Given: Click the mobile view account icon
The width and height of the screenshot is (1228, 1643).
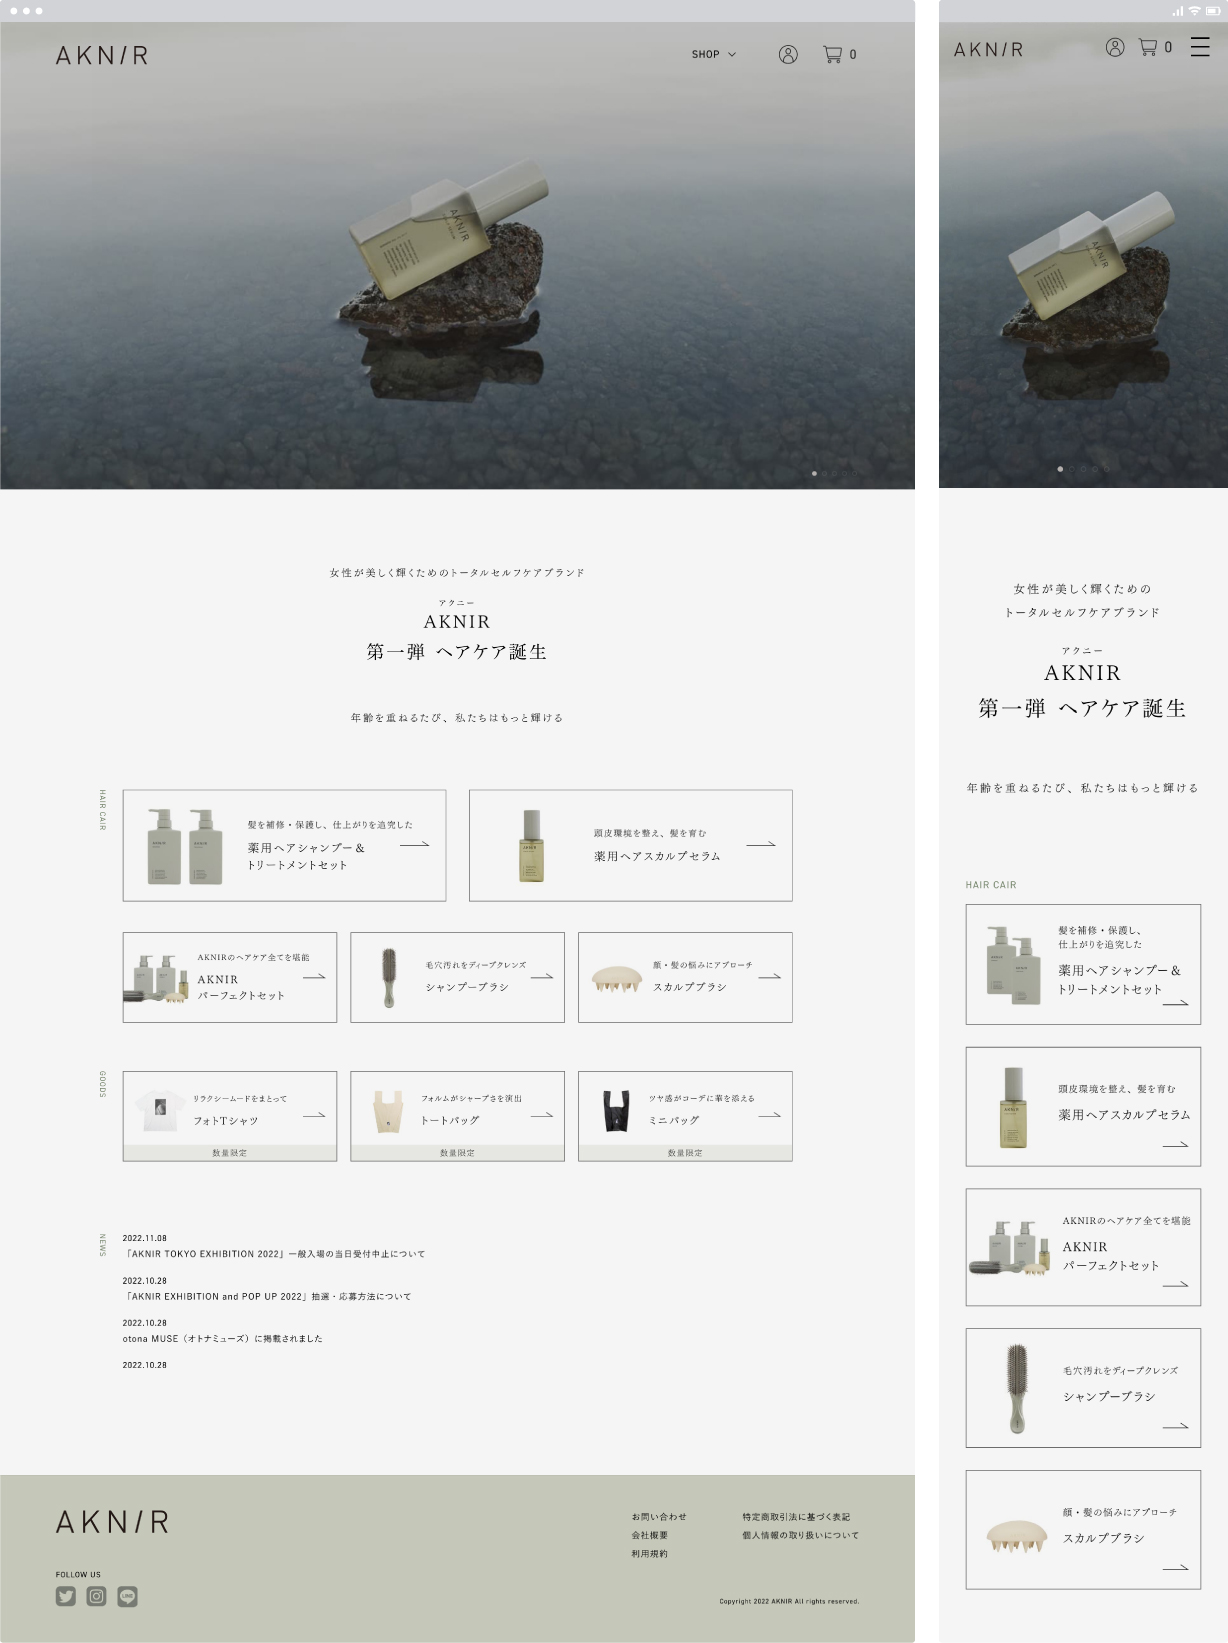Looking at the screenshot, I should click(x=1115, y=47).
